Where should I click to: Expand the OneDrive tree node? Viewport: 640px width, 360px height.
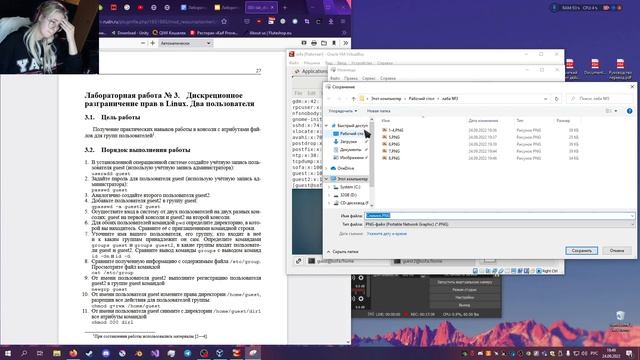(327, 168)
